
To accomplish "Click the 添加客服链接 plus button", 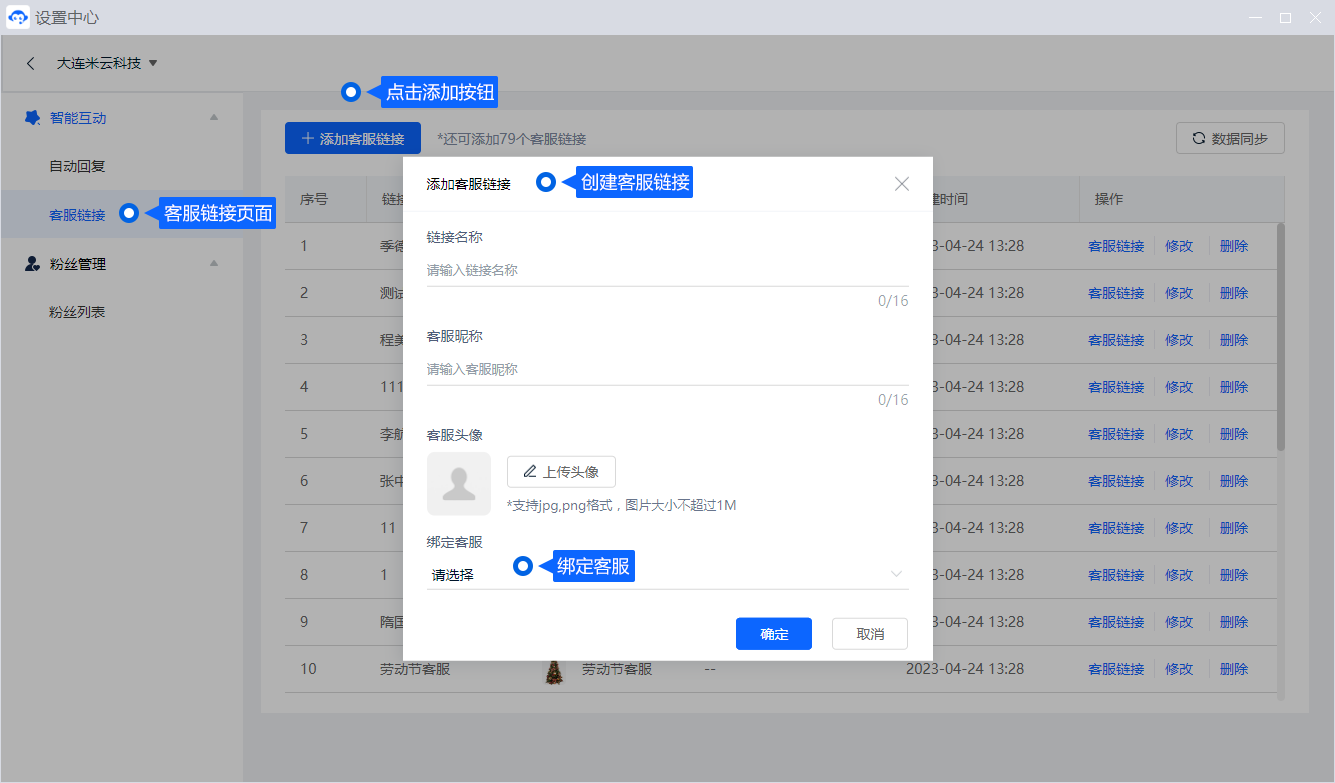I will pos(352,139).
